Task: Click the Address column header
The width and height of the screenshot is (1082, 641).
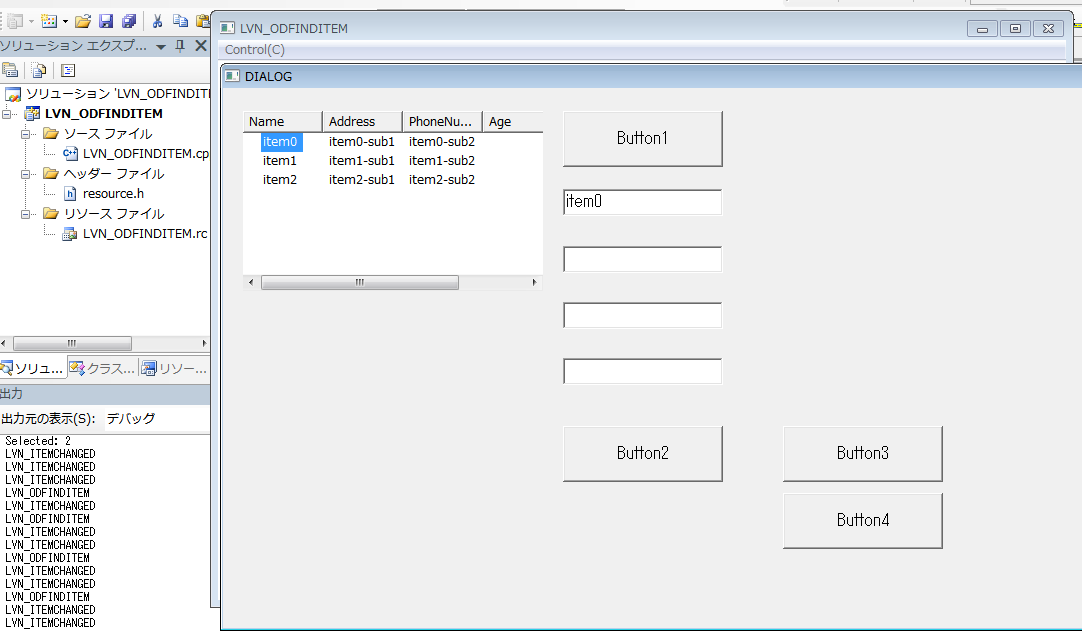Action: tap(362, 121)
